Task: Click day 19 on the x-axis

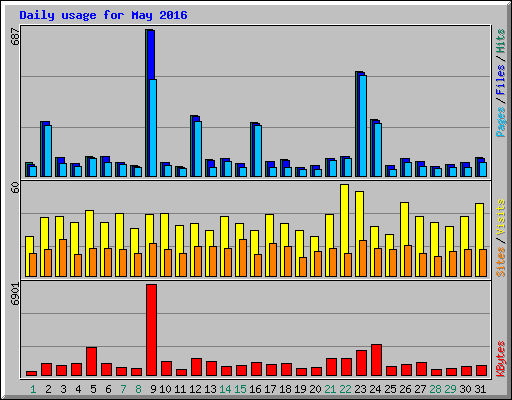Action: (x=300, y=389)
